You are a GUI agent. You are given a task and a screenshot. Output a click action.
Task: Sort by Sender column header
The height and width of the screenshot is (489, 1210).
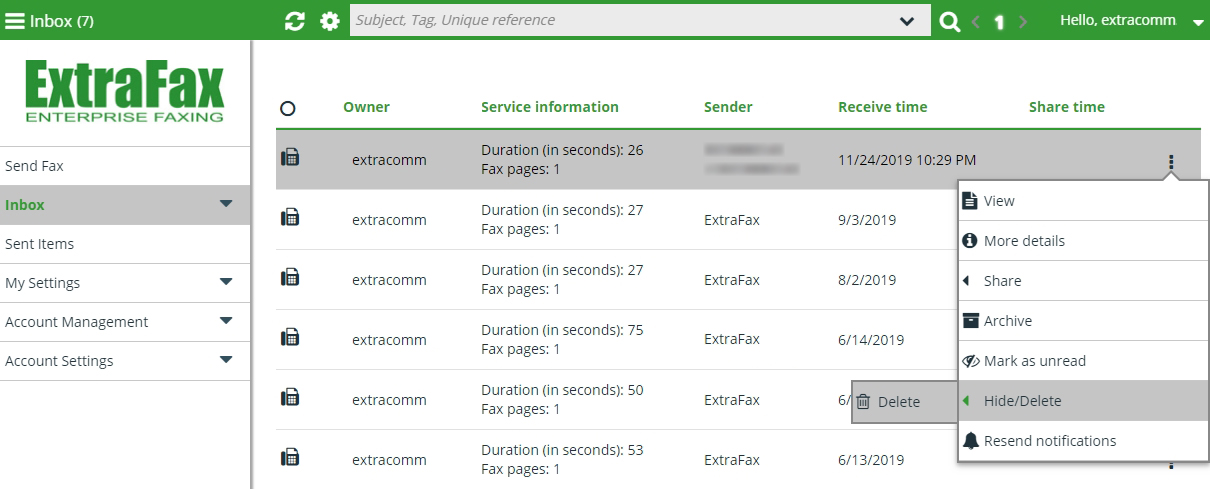tap(728, 107)
